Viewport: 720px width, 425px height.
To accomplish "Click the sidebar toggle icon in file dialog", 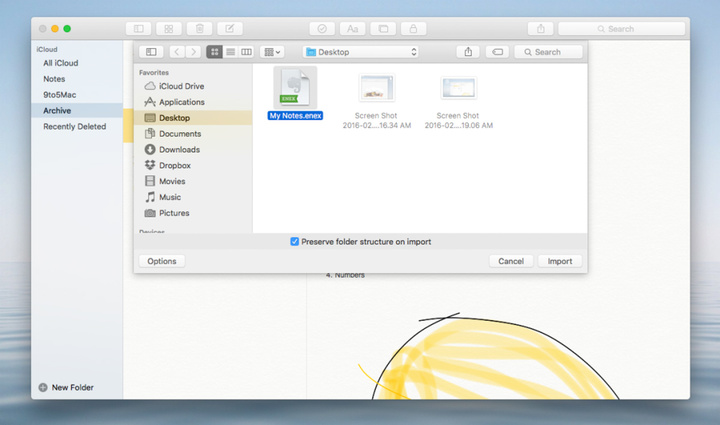I will [x=151, y=51].
